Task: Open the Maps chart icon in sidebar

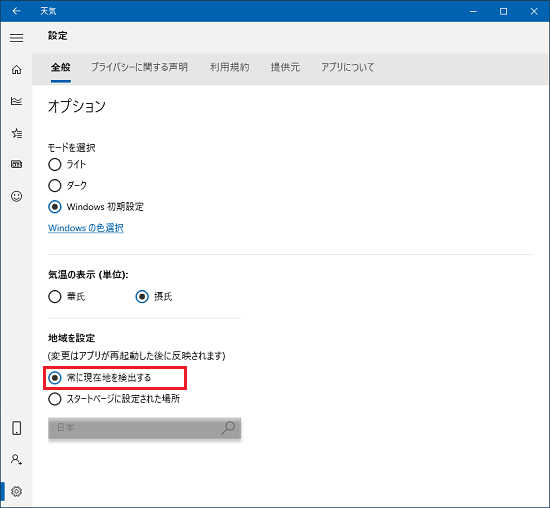Action: pyautogui.click(x=16, y=101)
